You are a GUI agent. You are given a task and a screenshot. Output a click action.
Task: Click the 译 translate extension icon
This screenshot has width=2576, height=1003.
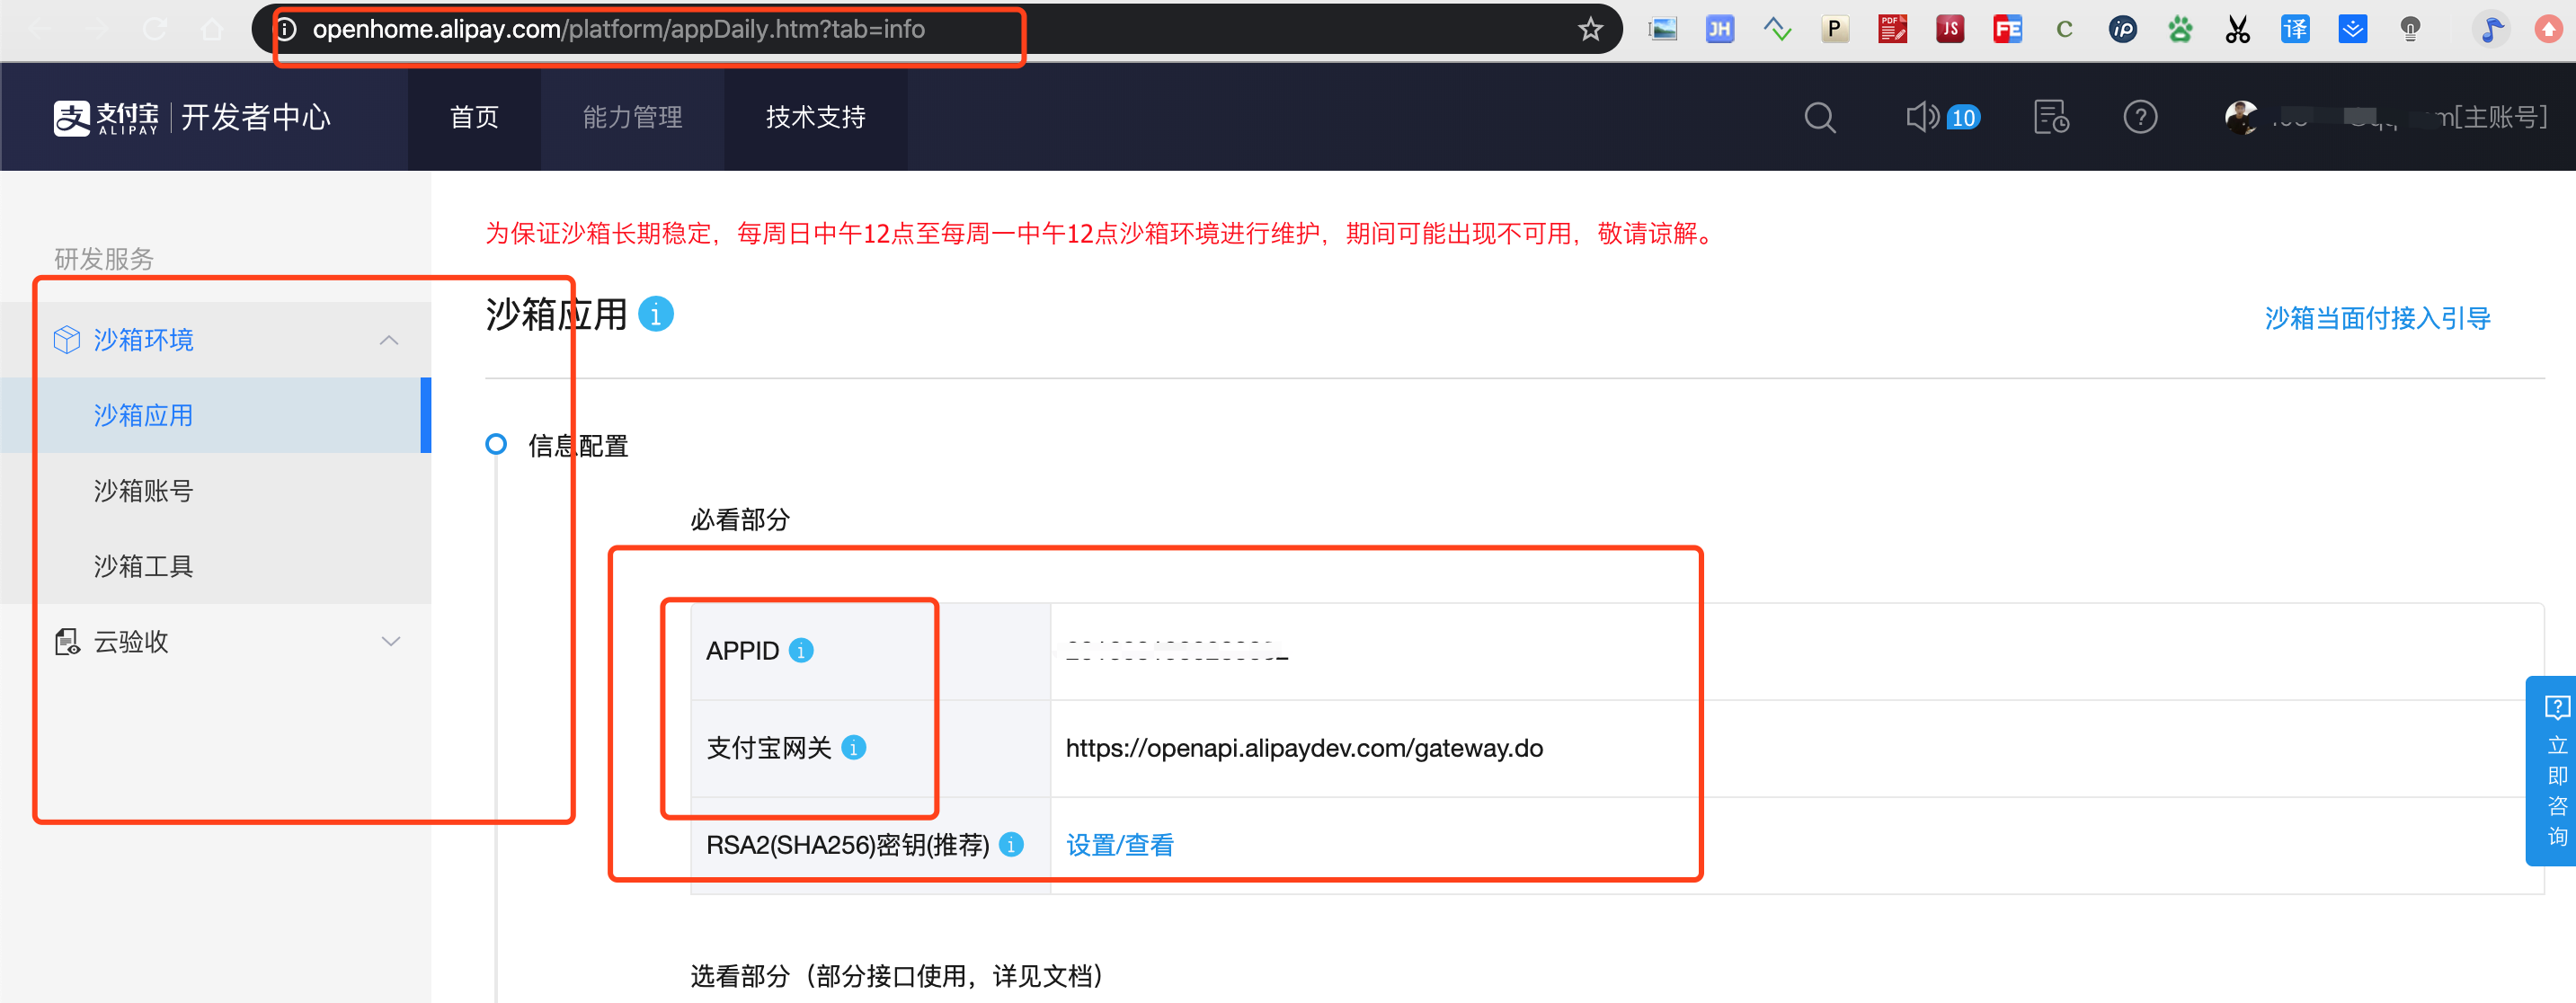tap(2295, 29)
